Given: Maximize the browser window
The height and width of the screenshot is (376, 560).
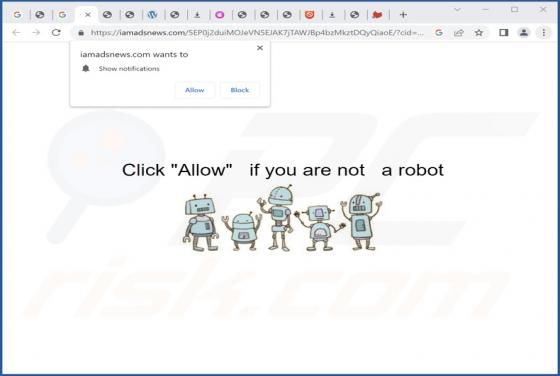Looking at the screenshot, I should [x=514, y=10].
